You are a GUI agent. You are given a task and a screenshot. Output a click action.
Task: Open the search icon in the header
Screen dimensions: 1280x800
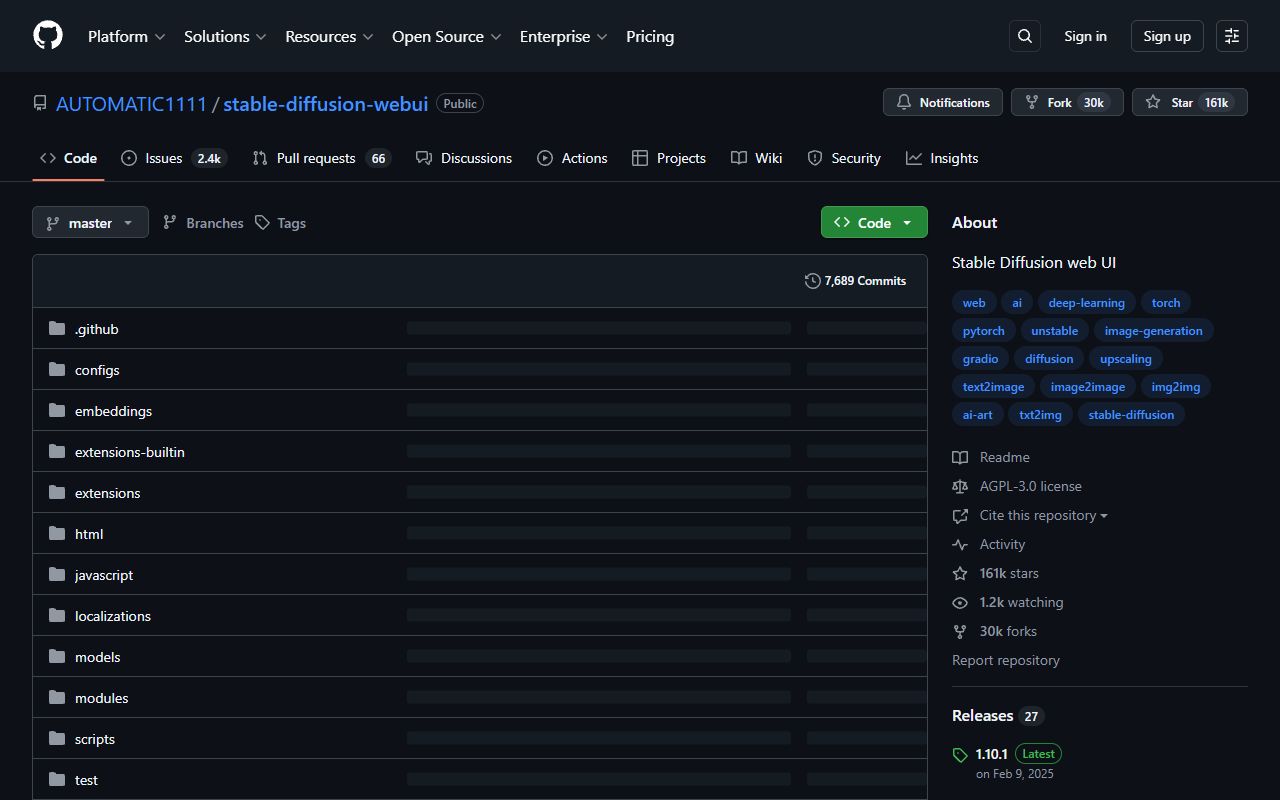click(x=1024, y=36)
